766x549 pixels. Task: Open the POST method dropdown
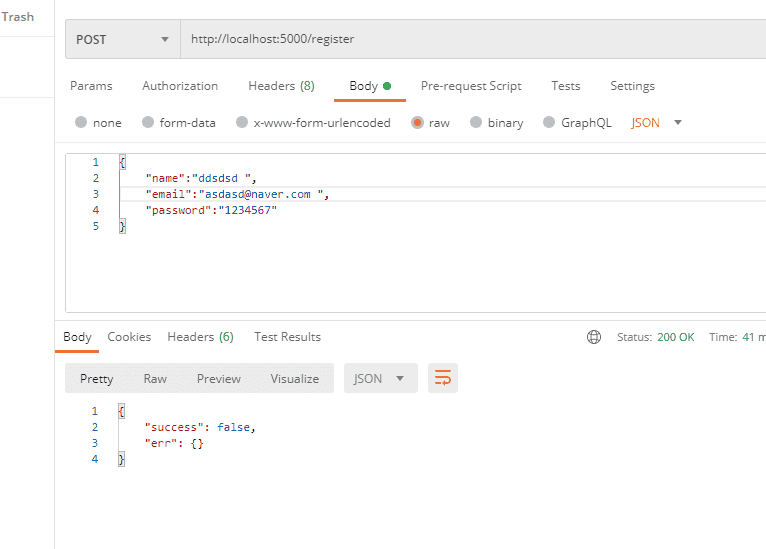pyautogui.click(x=122, y=40)
